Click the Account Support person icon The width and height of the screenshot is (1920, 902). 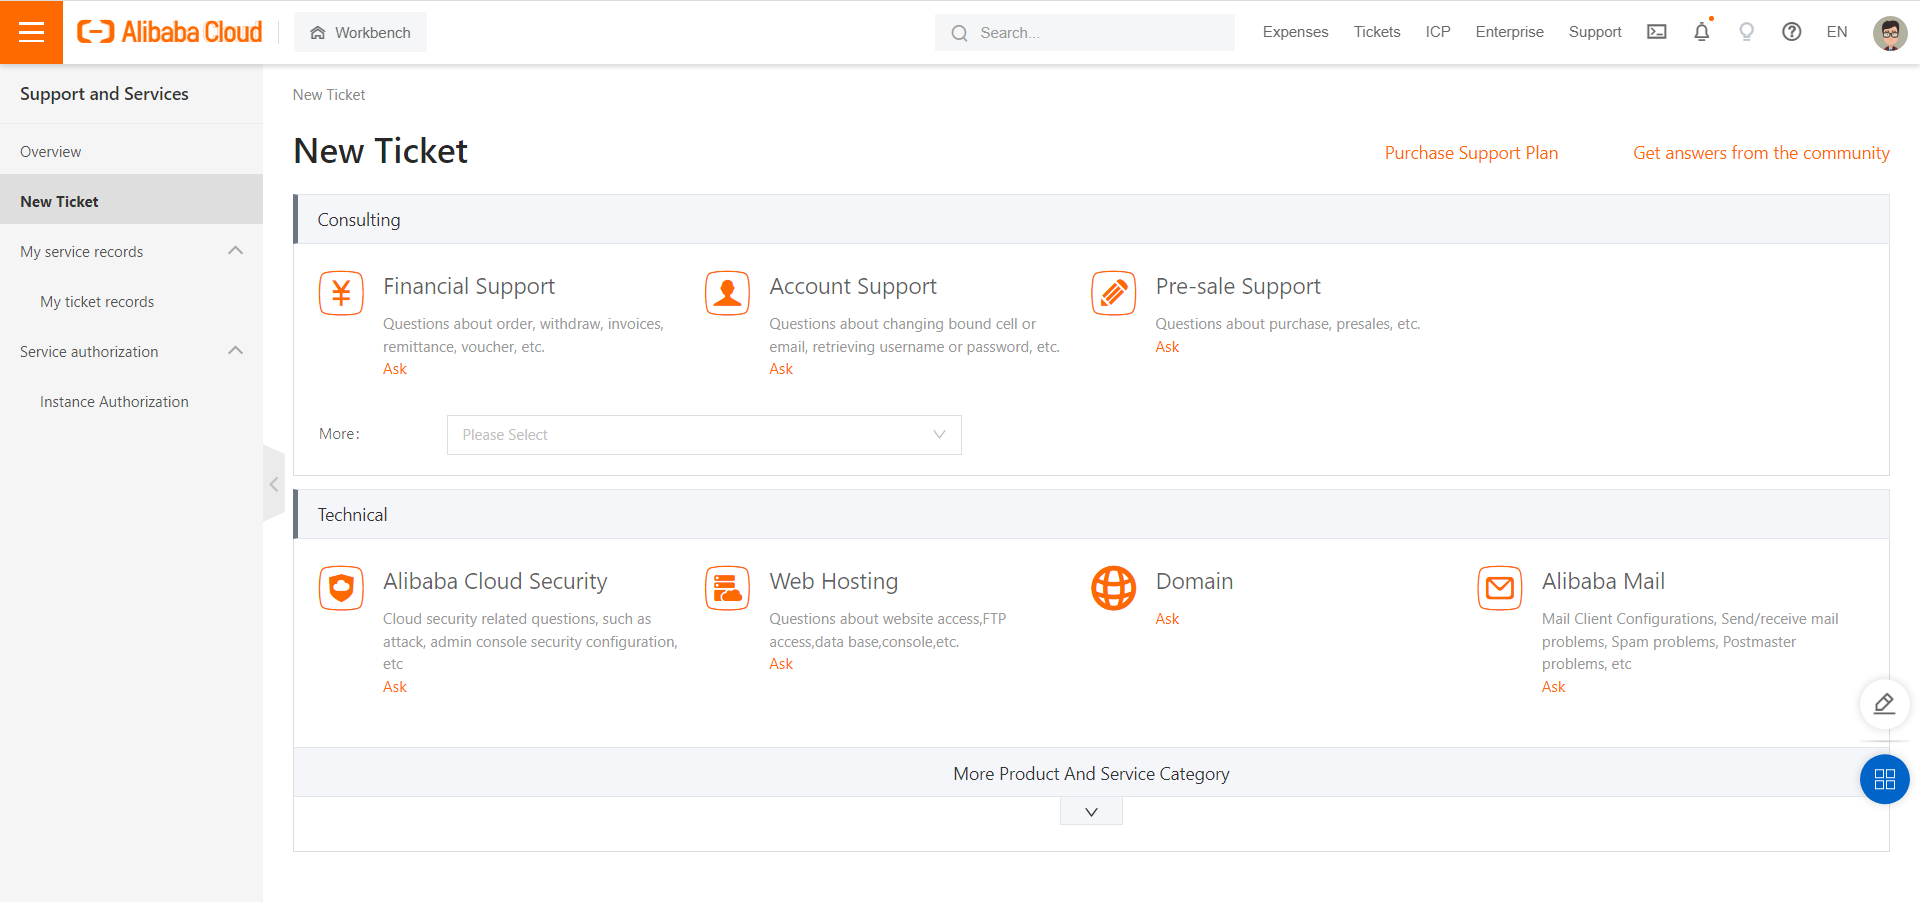(x=727, y=293)
